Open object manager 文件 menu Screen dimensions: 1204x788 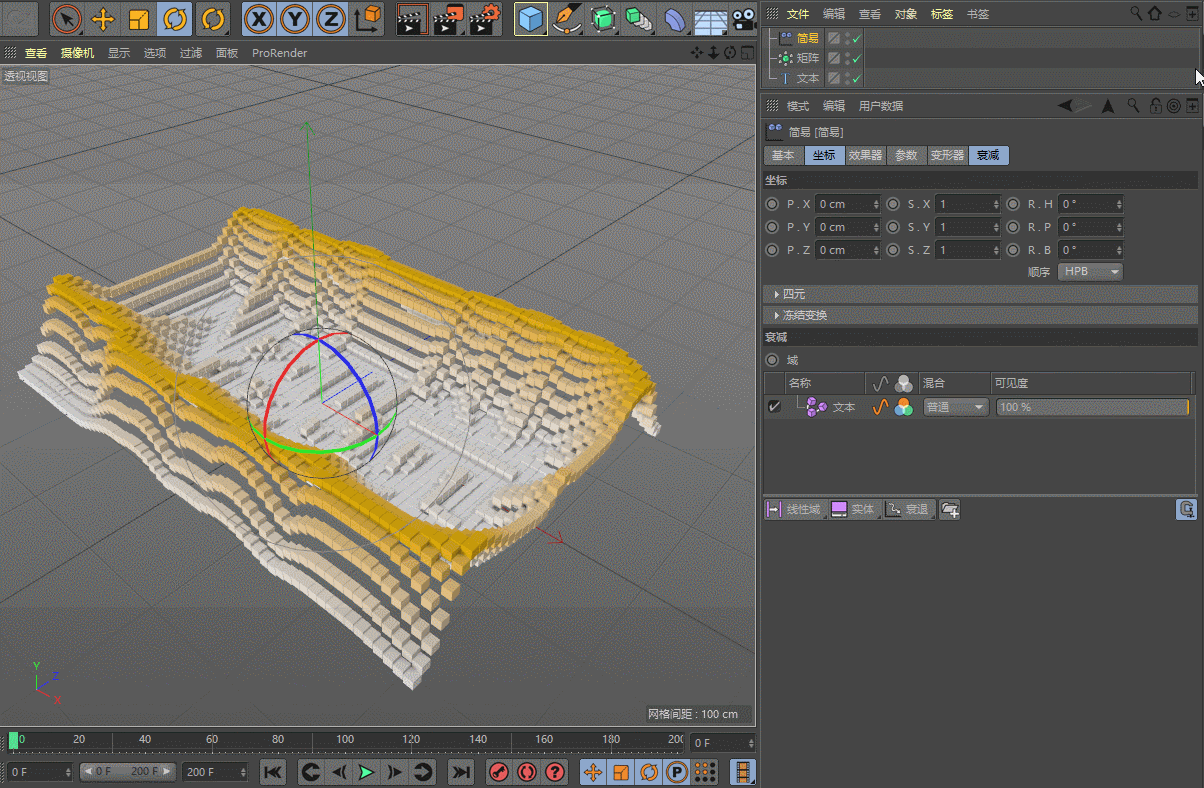pyautogui.click(x=797, y=14)
